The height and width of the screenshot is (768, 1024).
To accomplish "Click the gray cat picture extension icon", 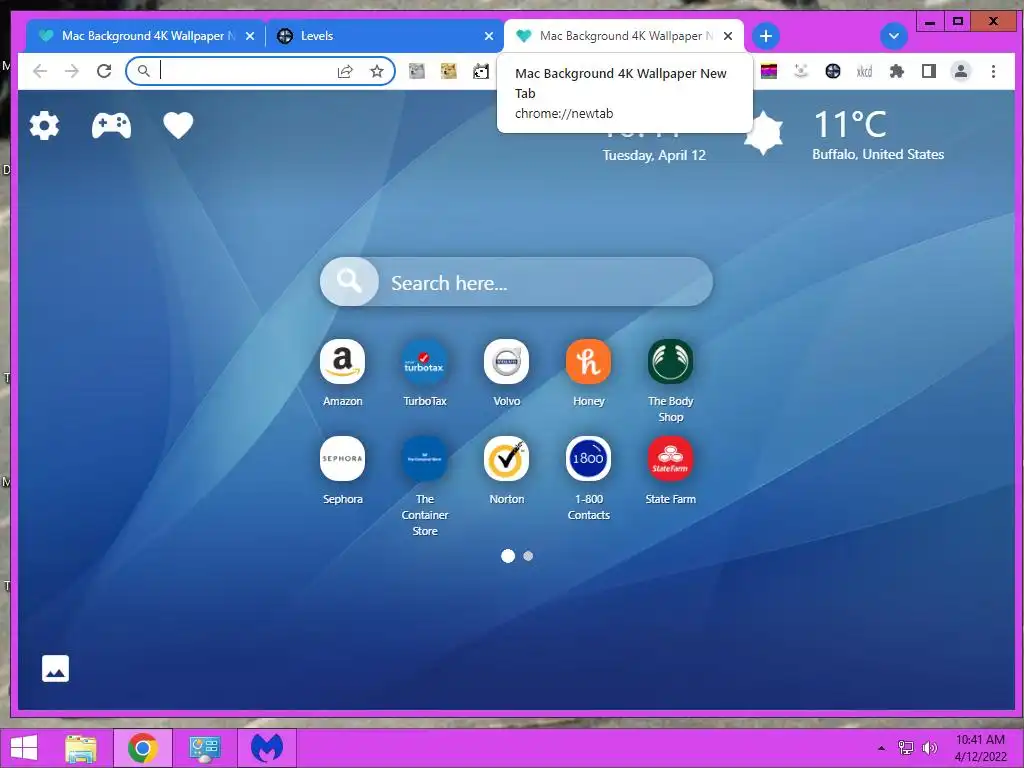I will [417, 71].
